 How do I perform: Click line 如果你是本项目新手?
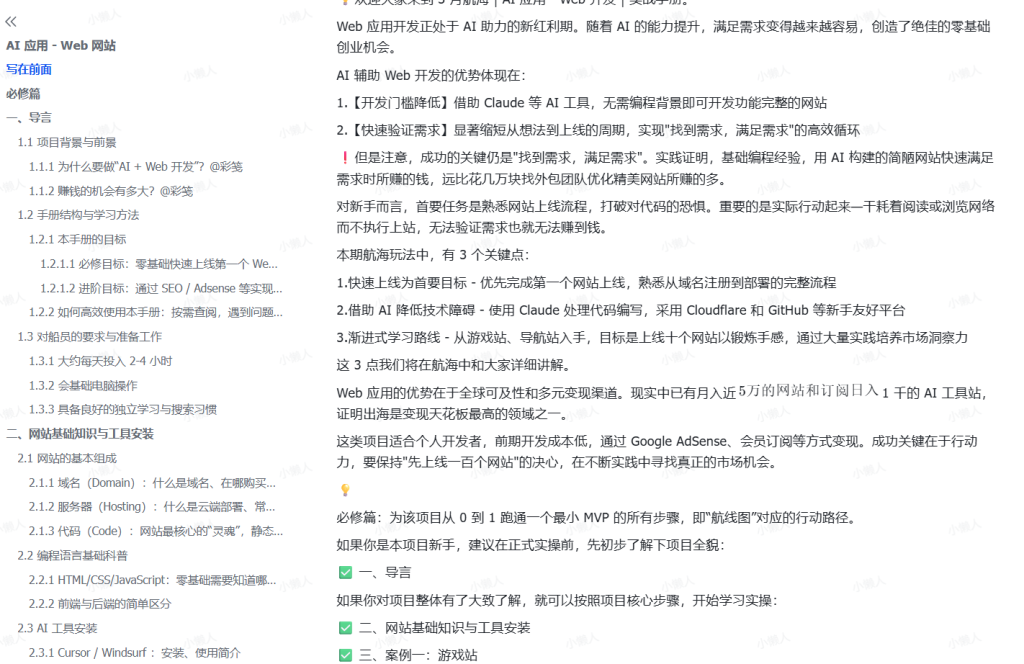pyautogui.click(x=530, y=546)
